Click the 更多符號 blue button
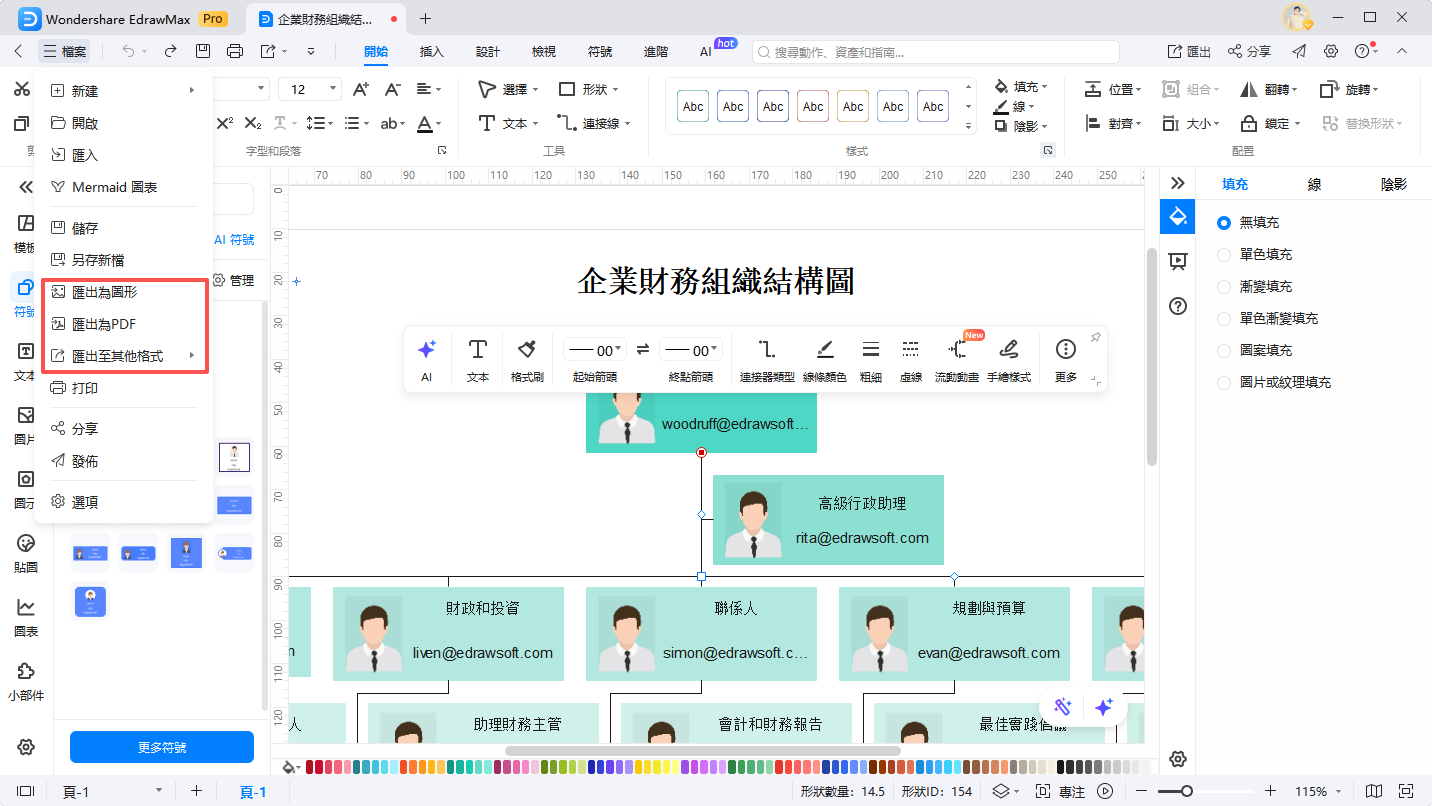 tap(160, 747)
